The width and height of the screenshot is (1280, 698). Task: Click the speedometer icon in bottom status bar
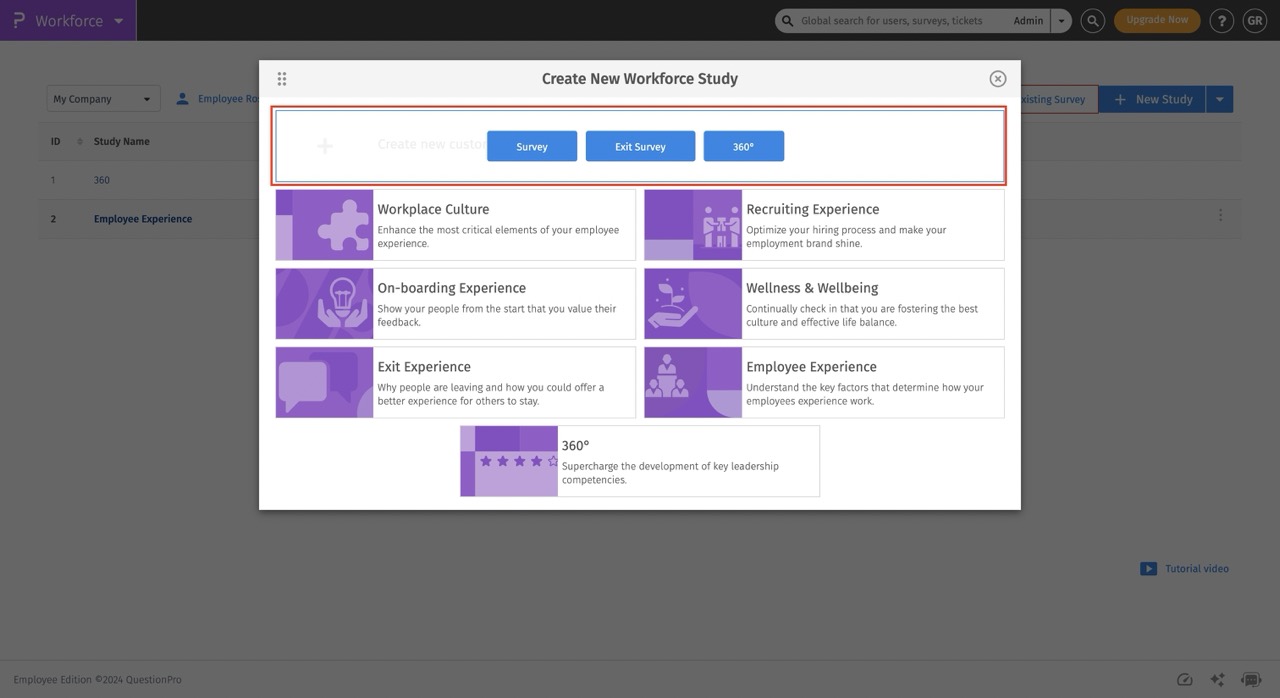coord(1185,679)
